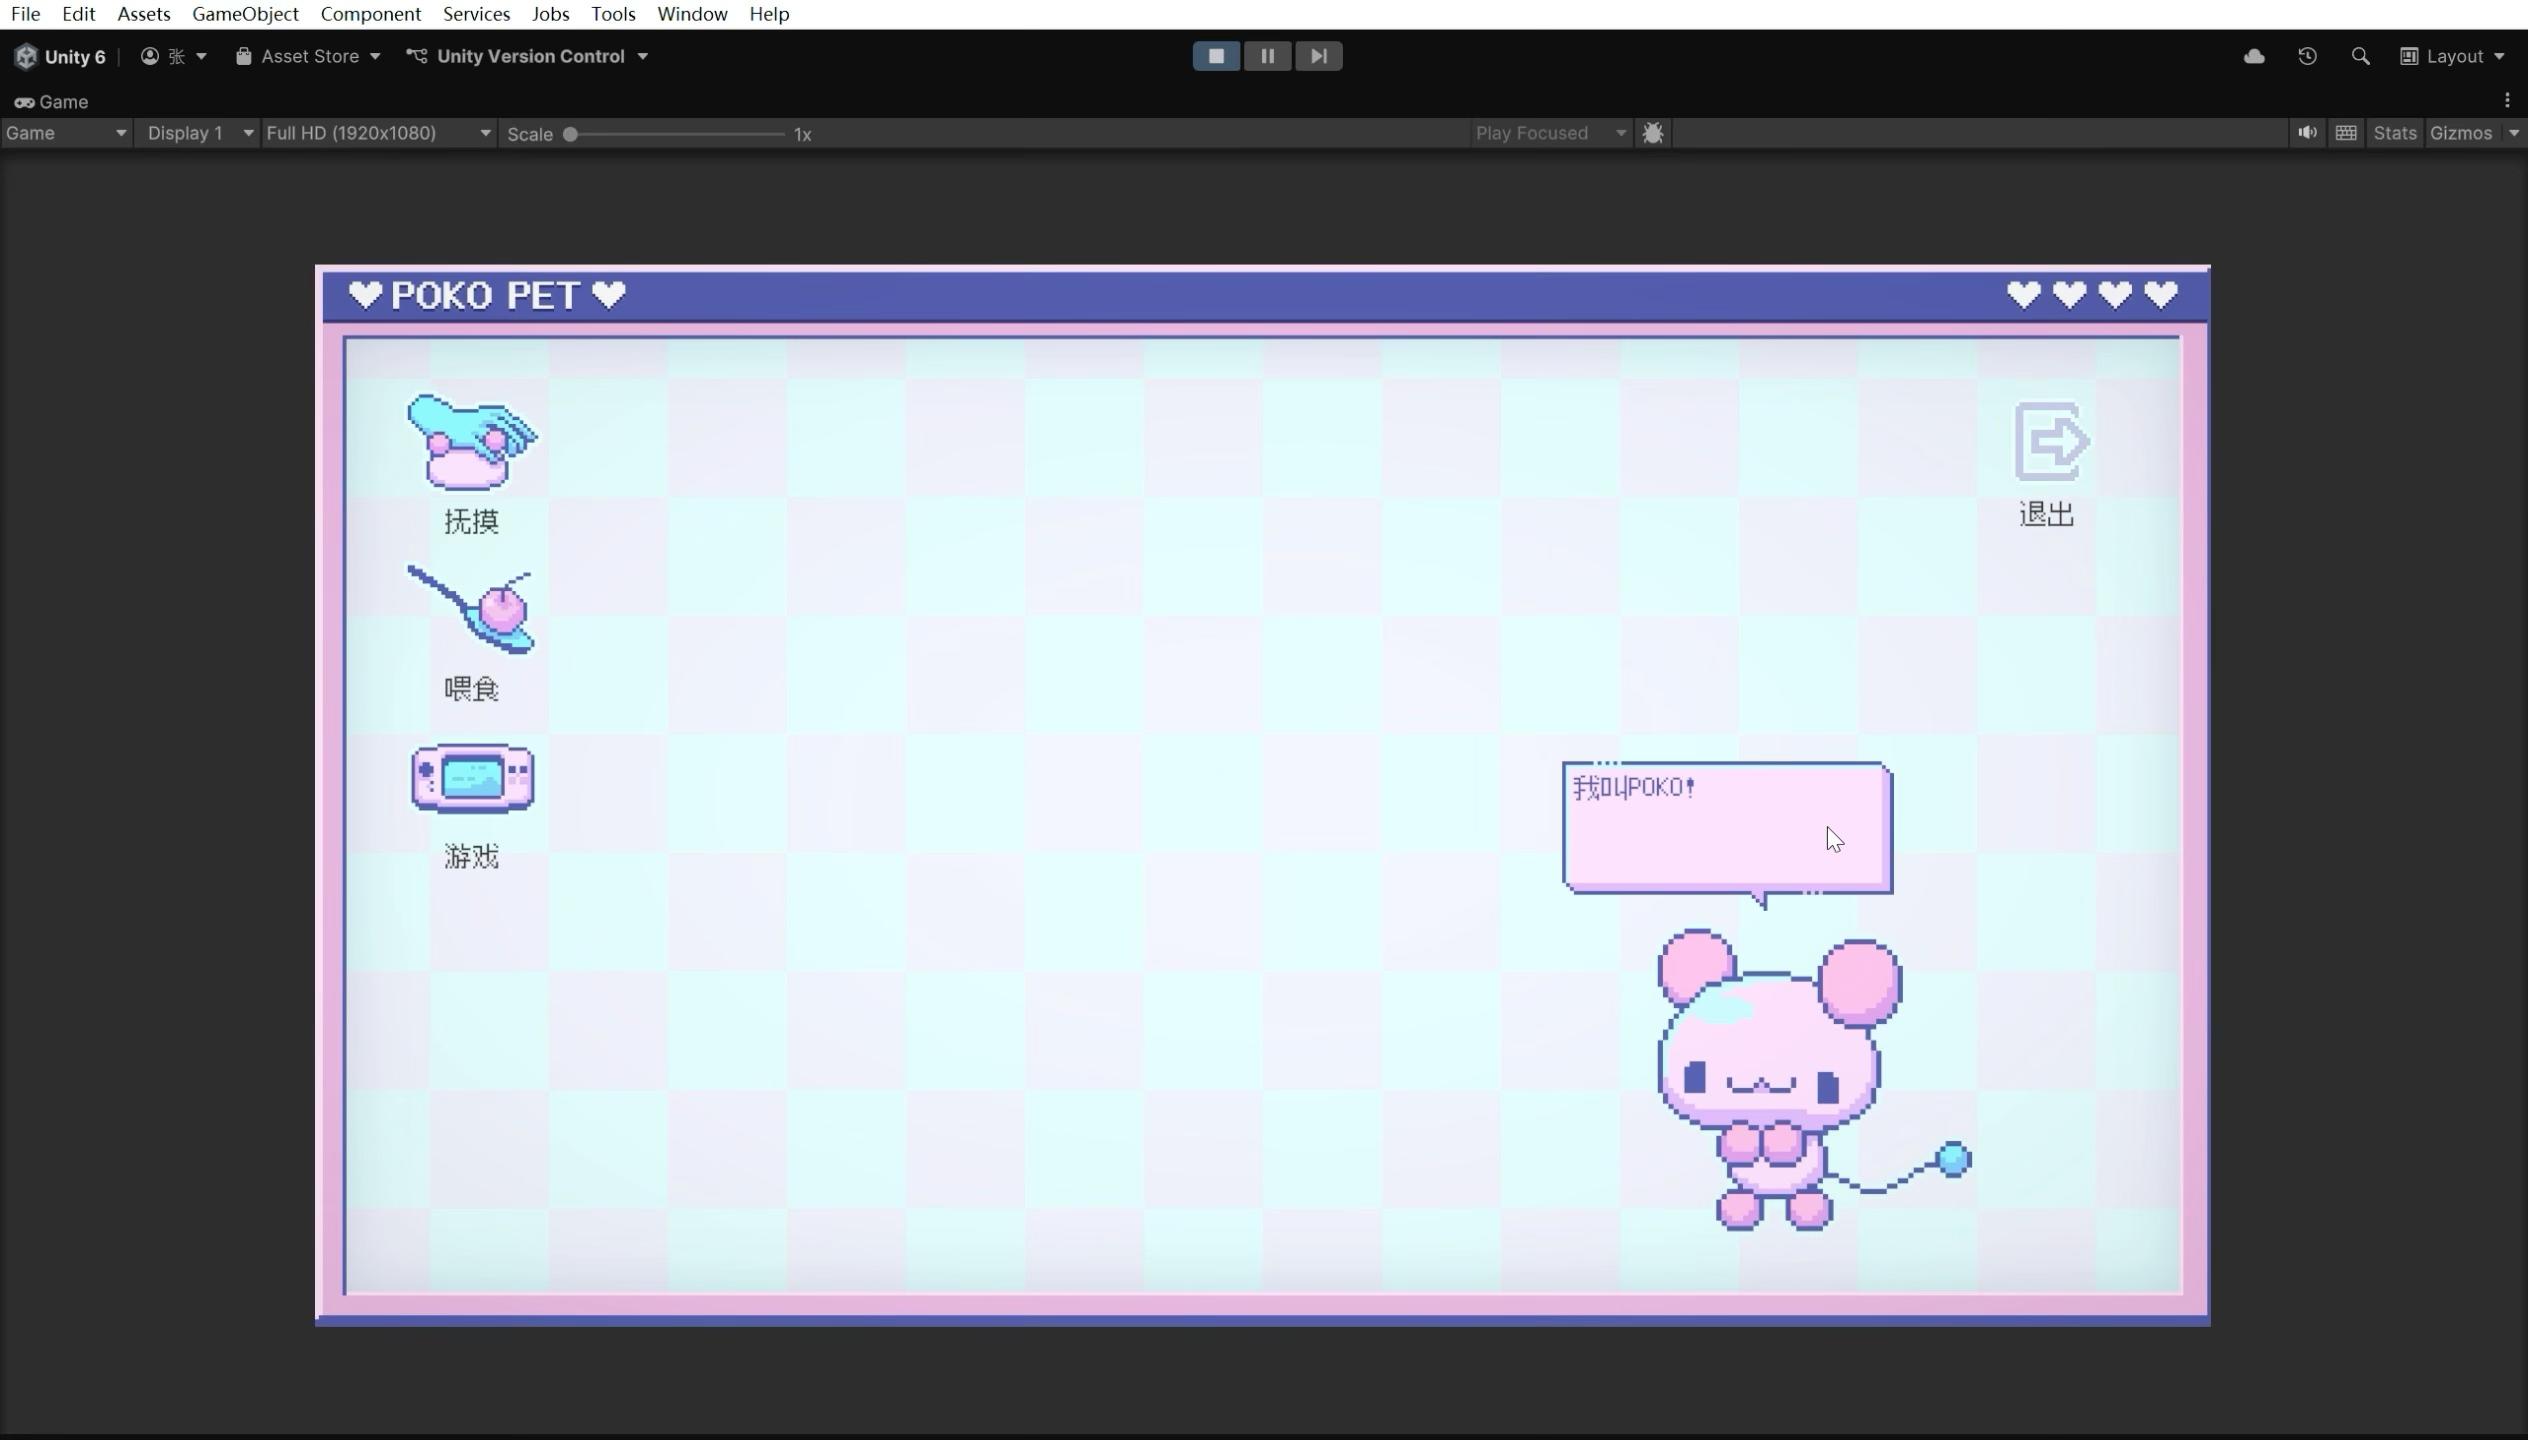This screenshot has width=2528, height=1440.
Task: Click the feeding spoon icon (喂食)
Action: pos(471,610)
